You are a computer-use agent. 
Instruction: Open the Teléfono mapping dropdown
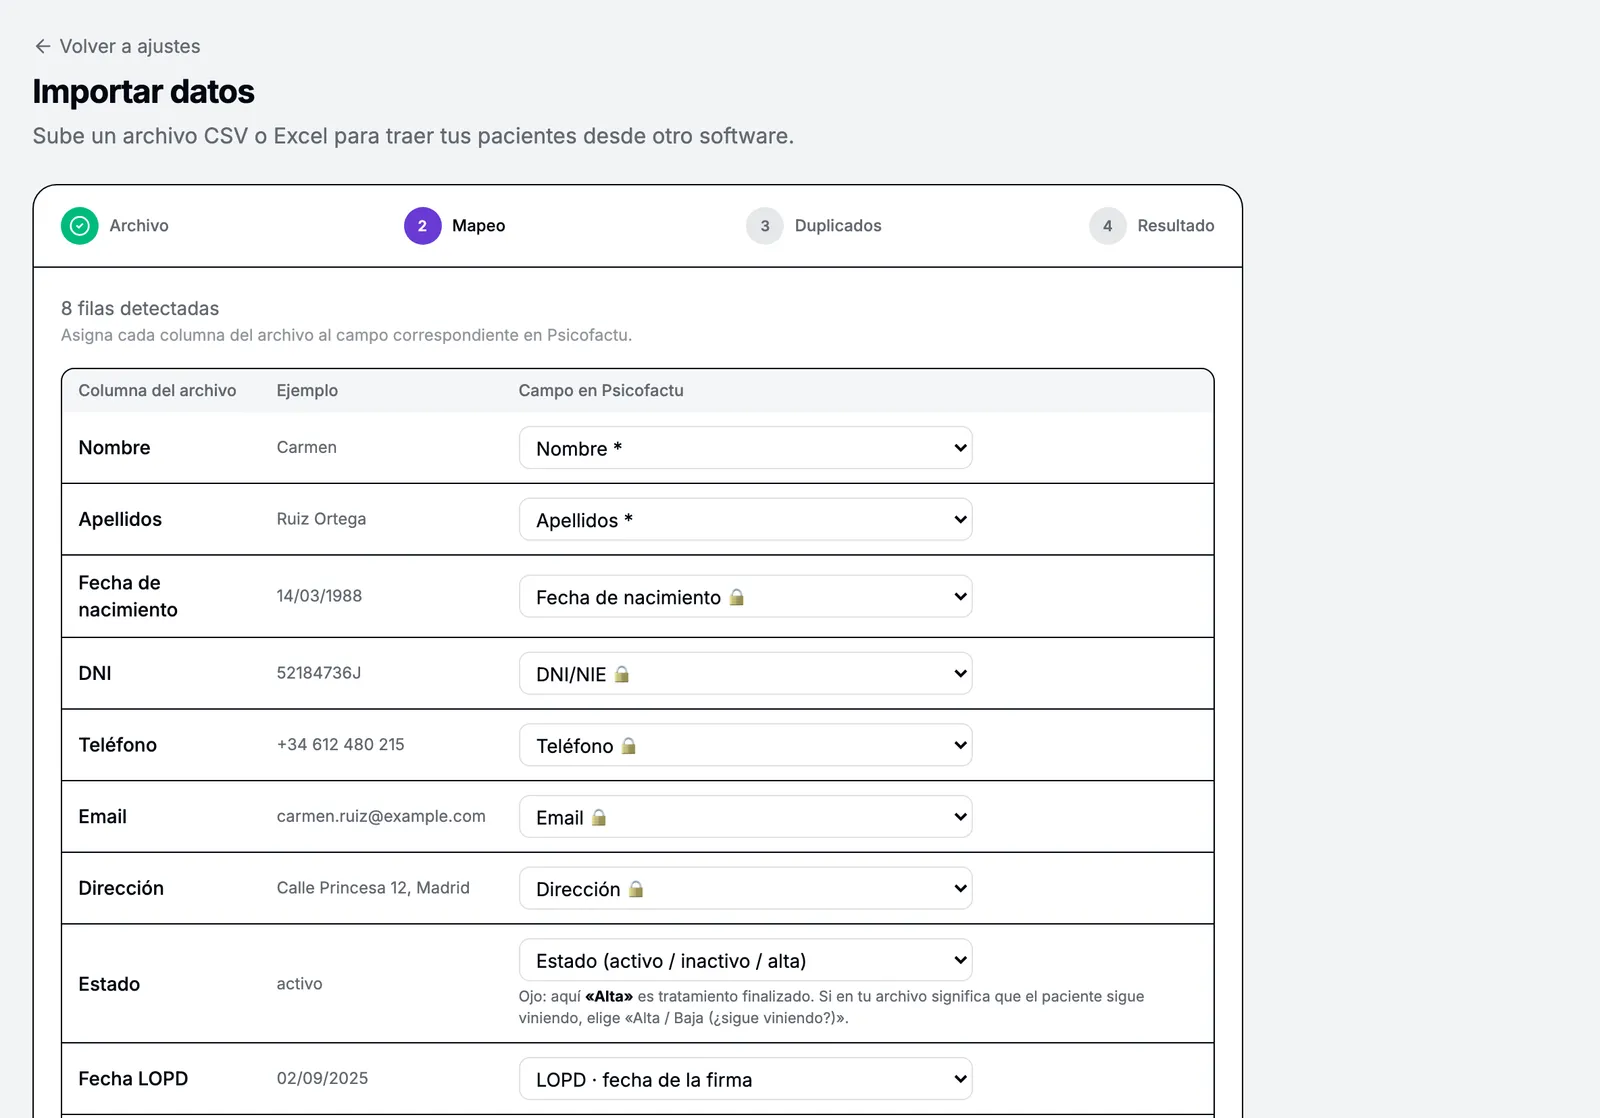coord(745,746)
